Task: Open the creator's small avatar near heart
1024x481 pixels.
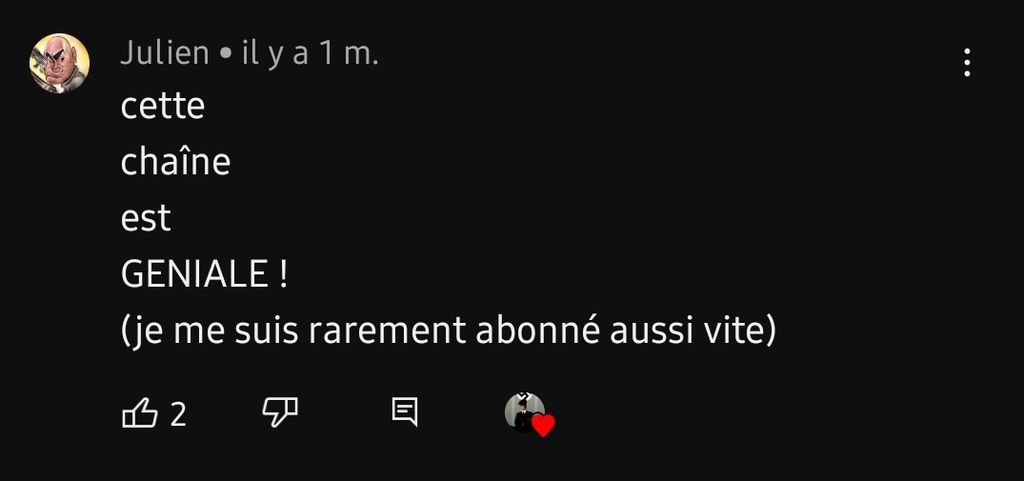Action: (x=524, y=411)
